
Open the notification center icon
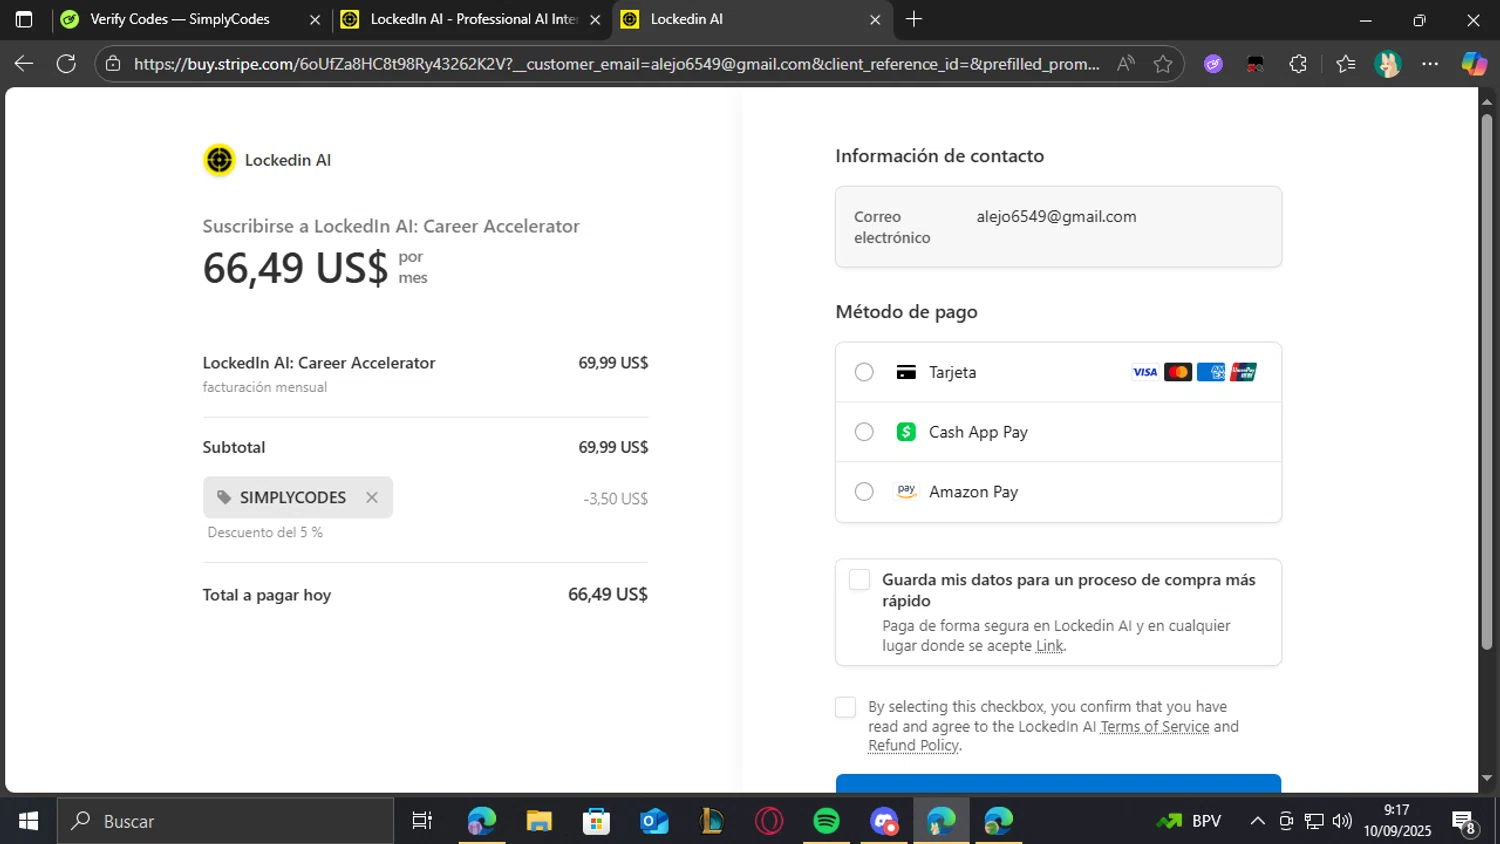(1465, 822)
